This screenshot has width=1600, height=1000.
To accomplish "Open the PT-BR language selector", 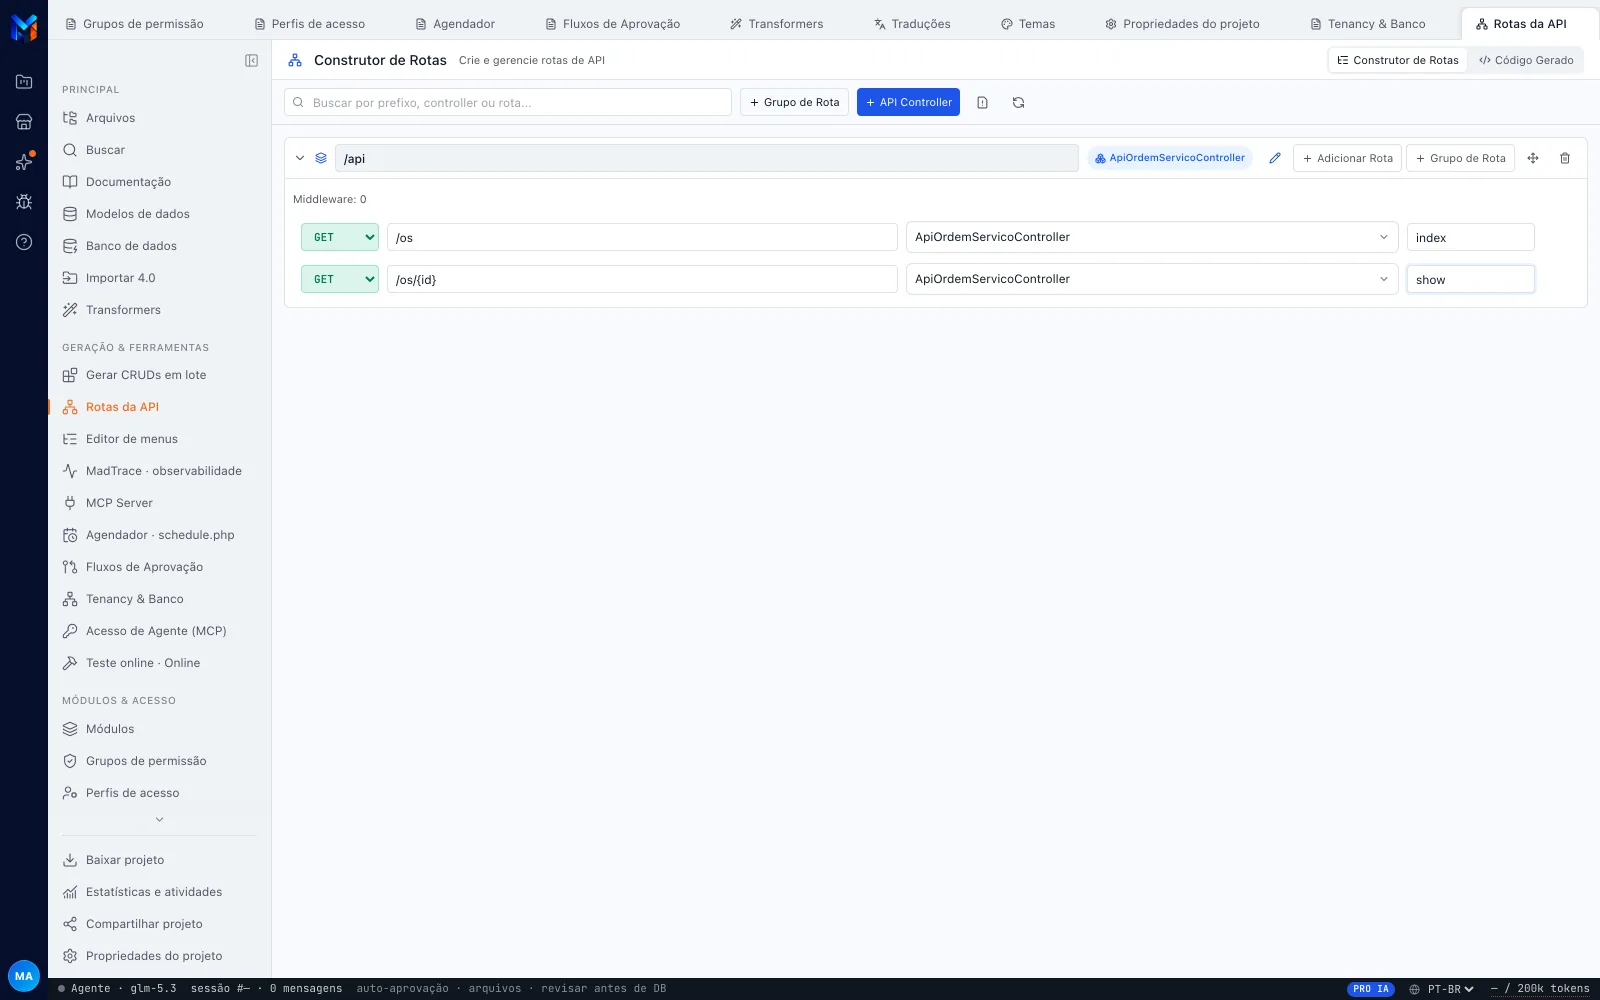I will click(1451, 989).
